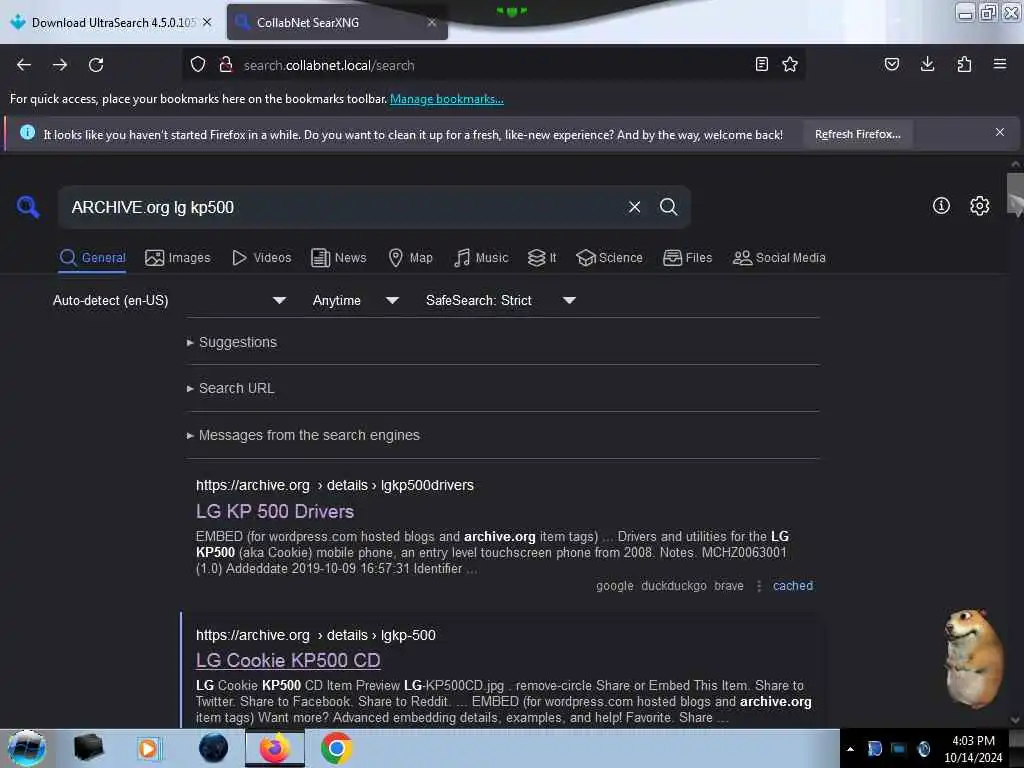Open the Firefox hamburger menu

[x=1000, y=64]
